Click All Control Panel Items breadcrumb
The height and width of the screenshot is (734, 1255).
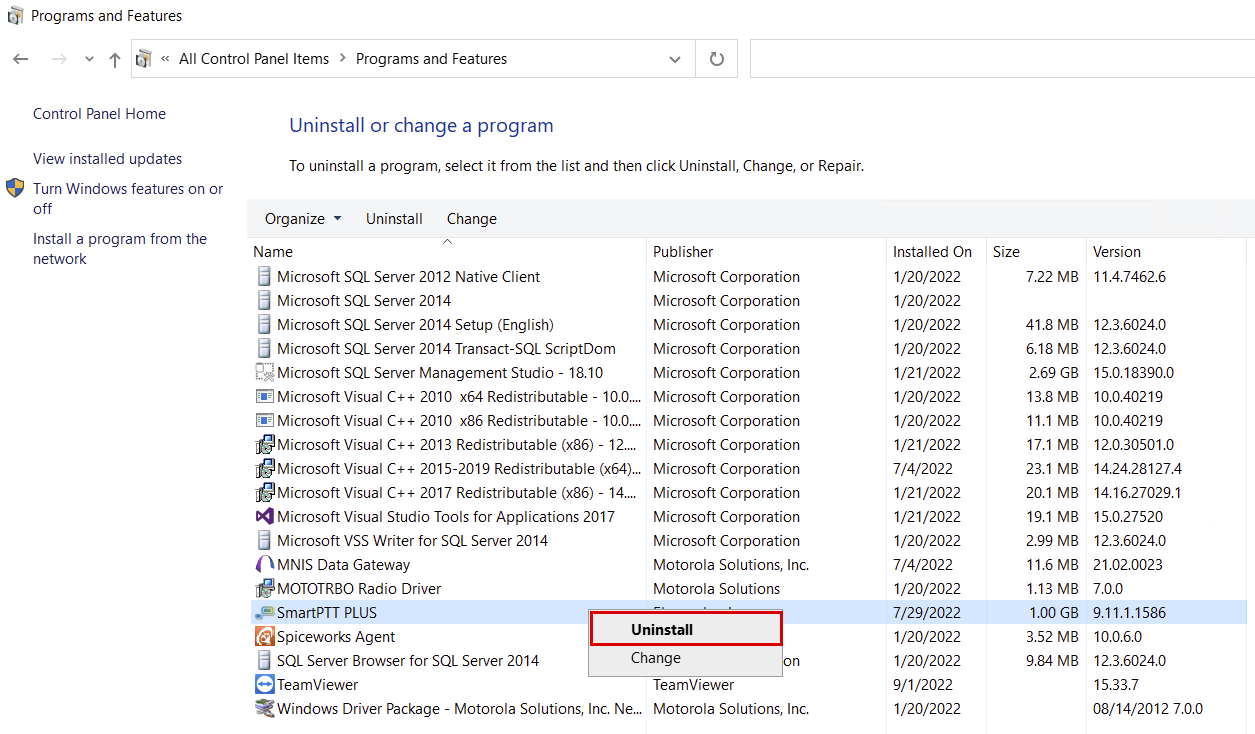[x=254, y=59]
